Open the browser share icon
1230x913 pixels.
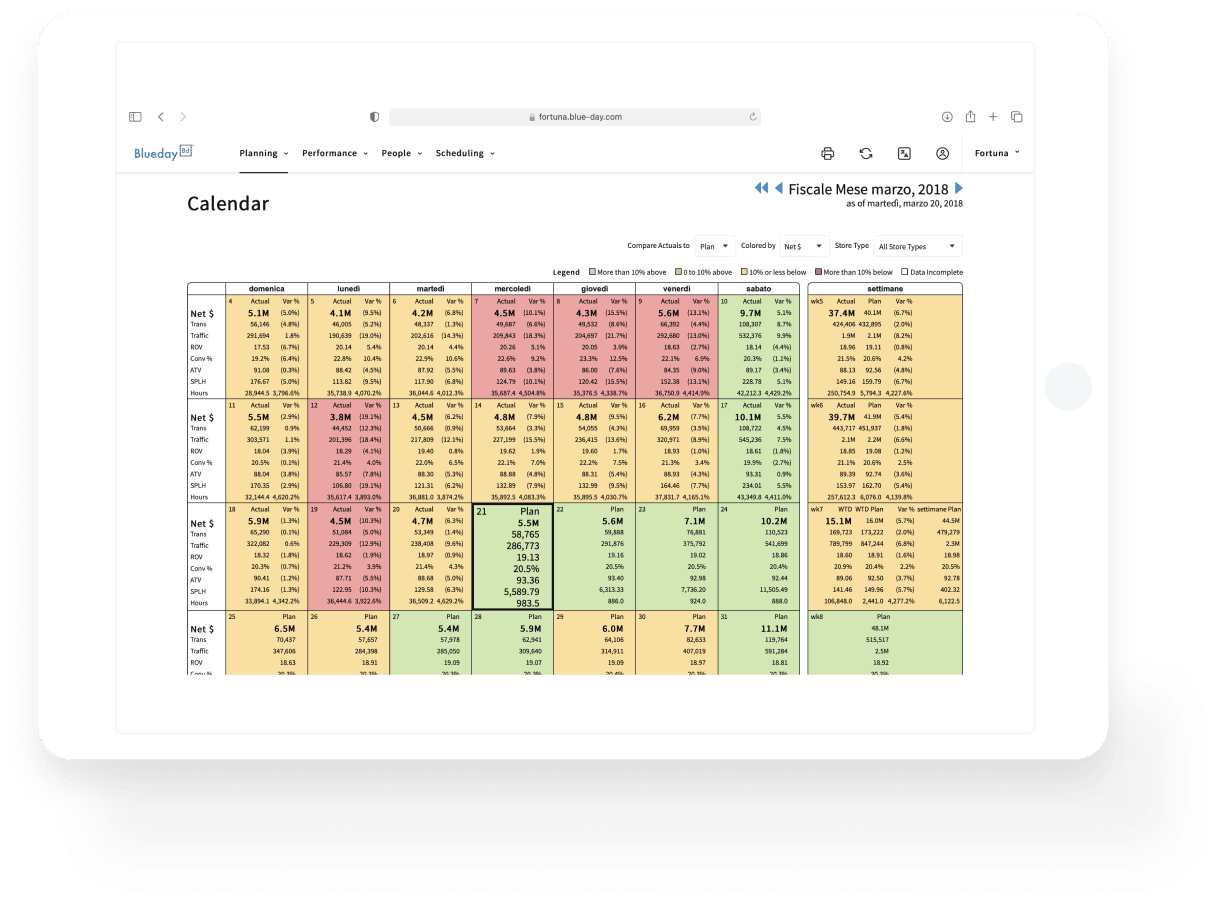[970, 117]
